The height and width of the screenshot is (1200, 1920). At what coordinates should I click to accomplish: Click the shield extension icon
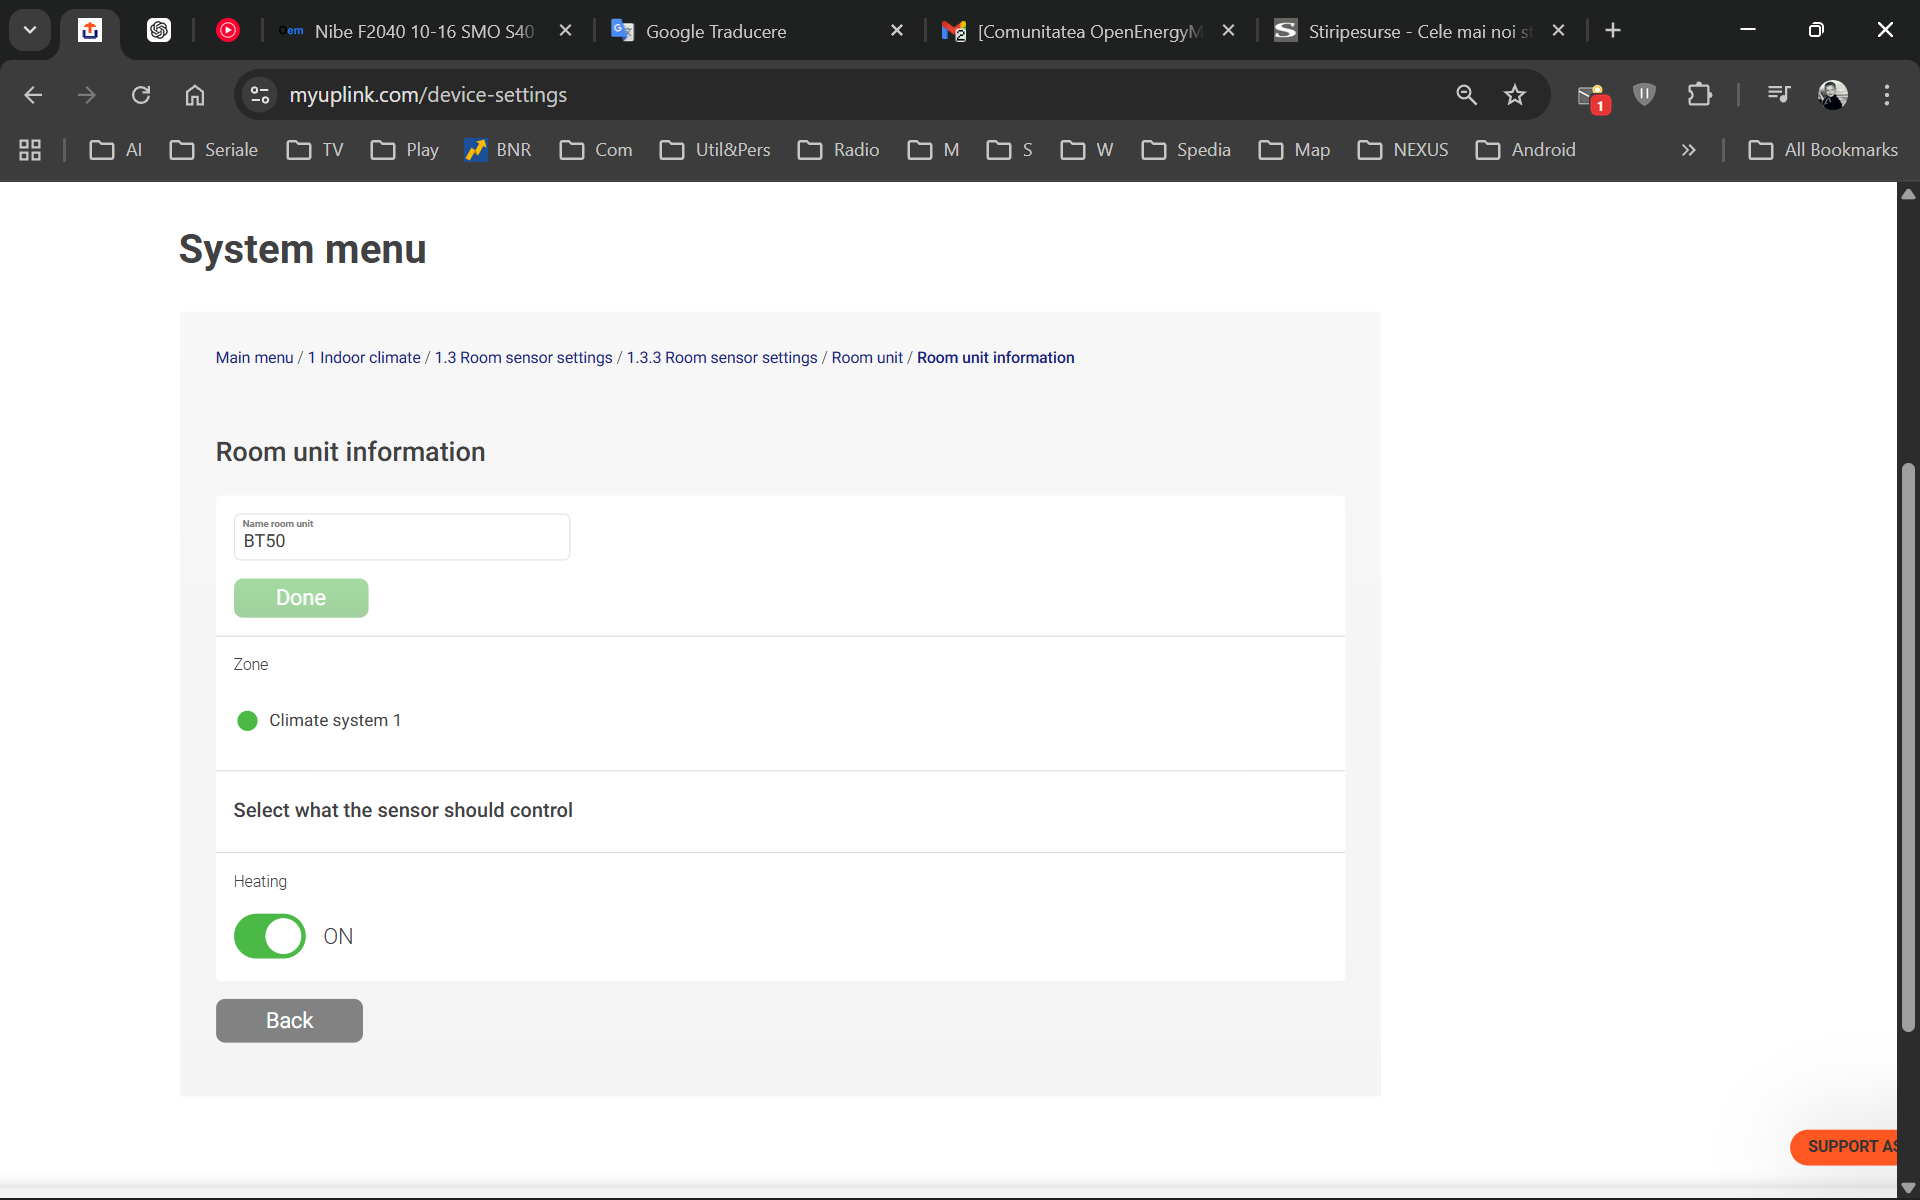click(1644, 95)
